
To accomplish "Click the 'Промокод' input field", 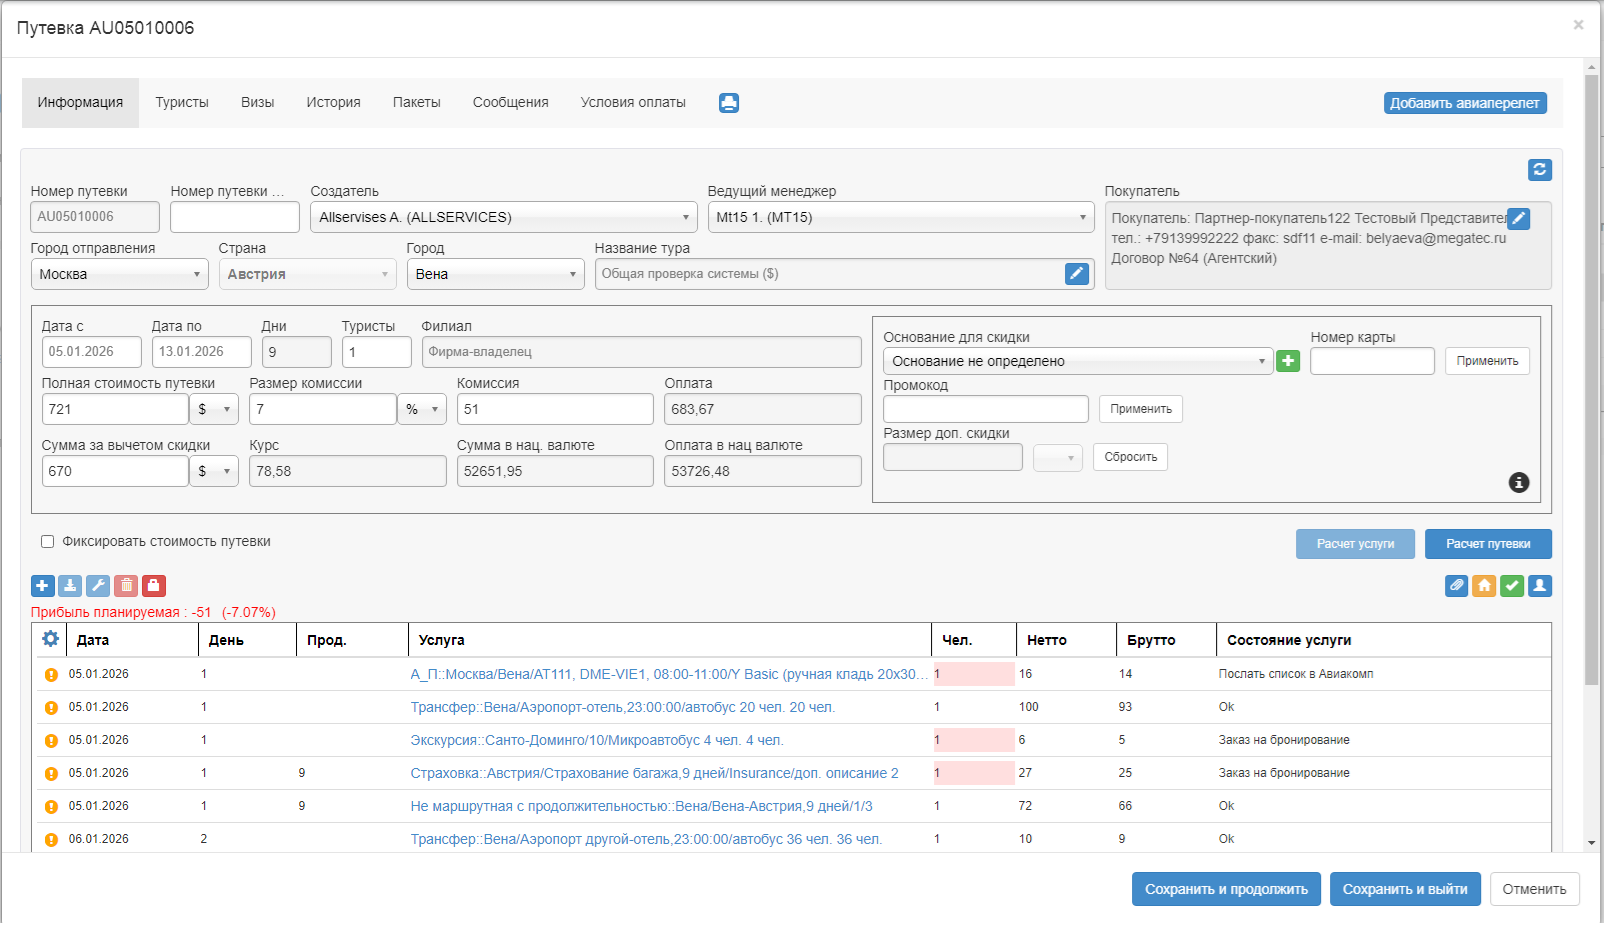I will click(985, 409).
